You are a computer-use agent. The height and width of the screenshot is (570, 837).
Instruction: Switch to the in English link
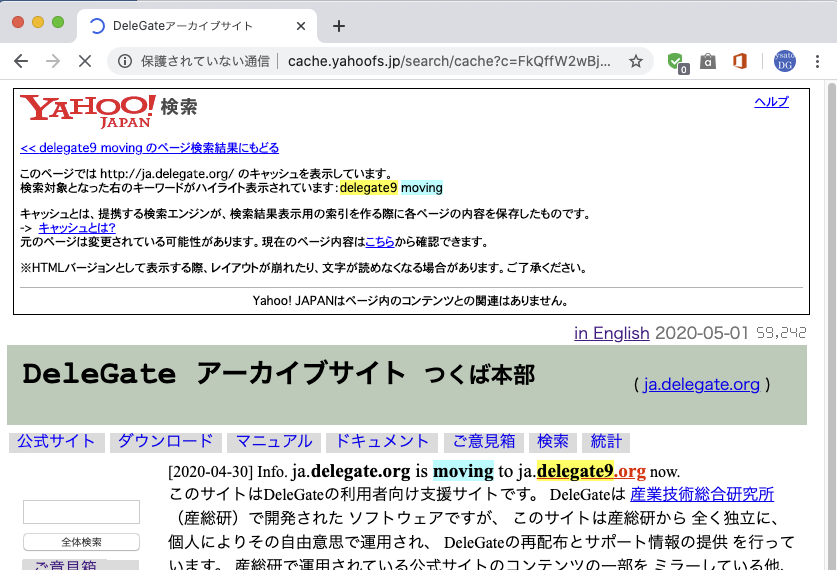611,333
